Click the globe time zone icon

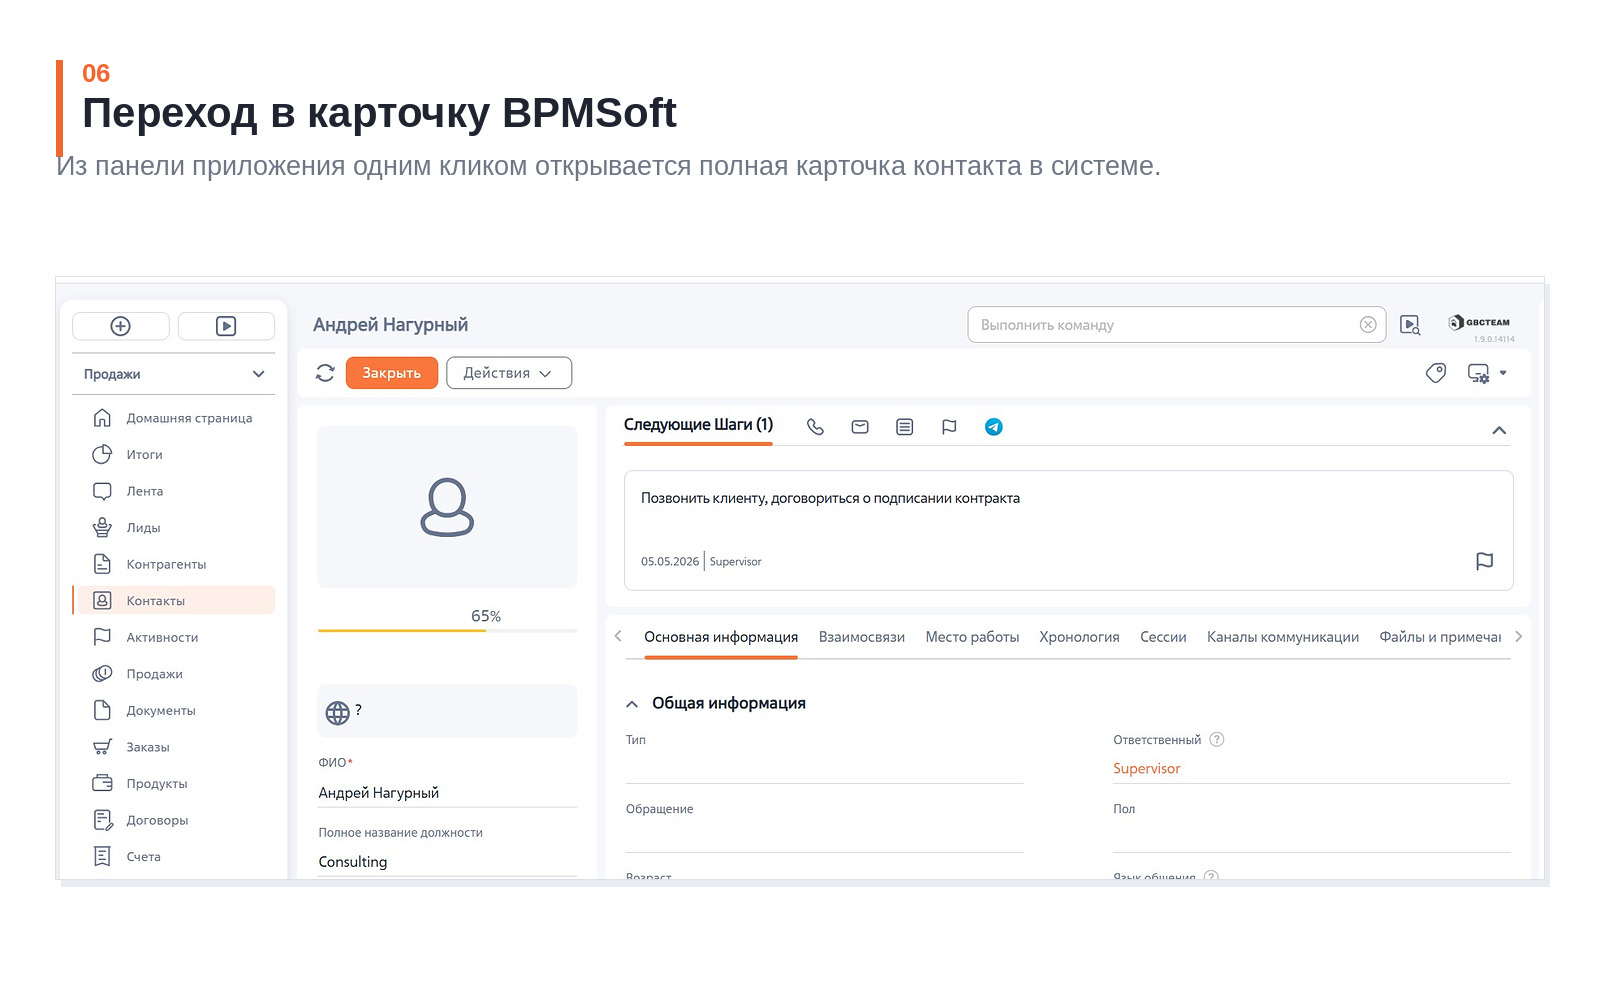coord(338,712)
